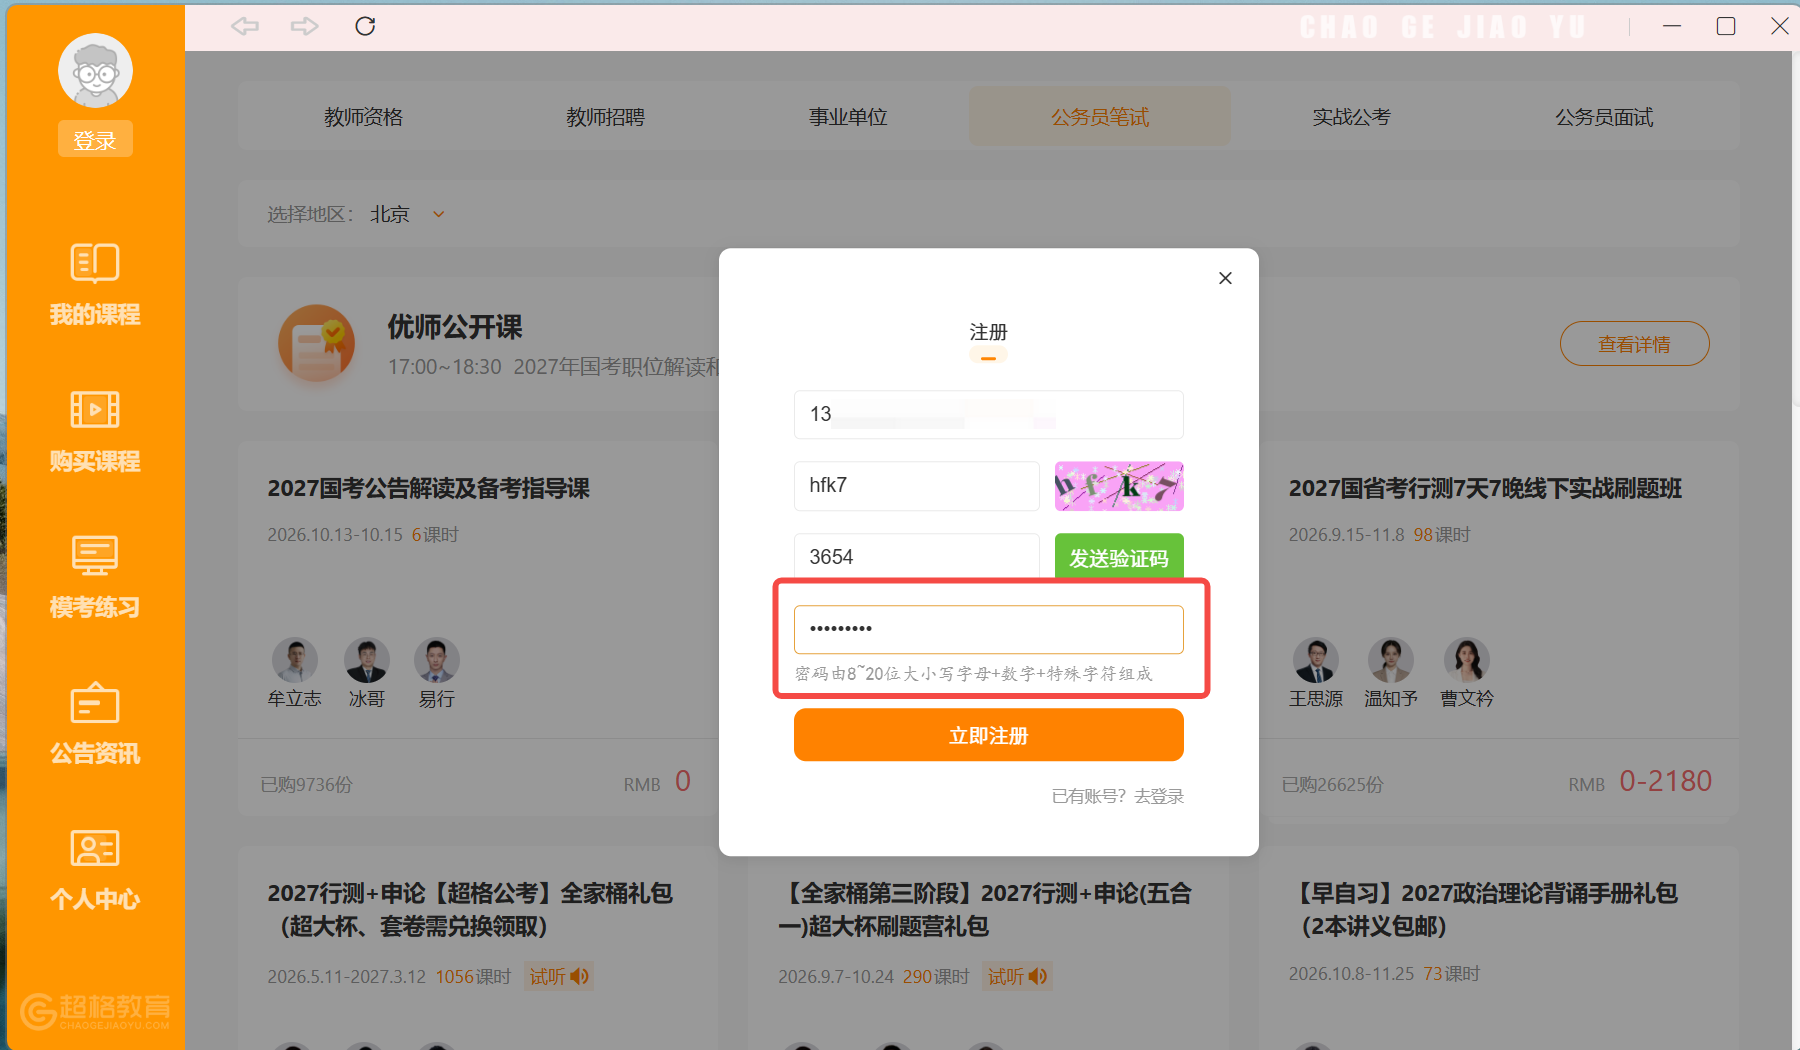
Task: Switch to 实战公考 tab
Action: [x=1351, y=117]
